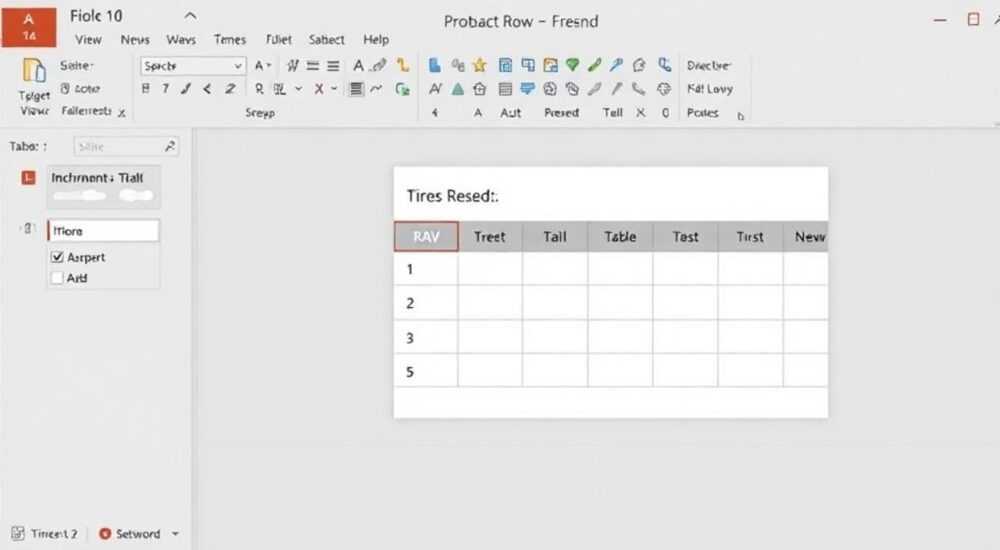
Task: Click the Poates button
Action: point(702,113)
